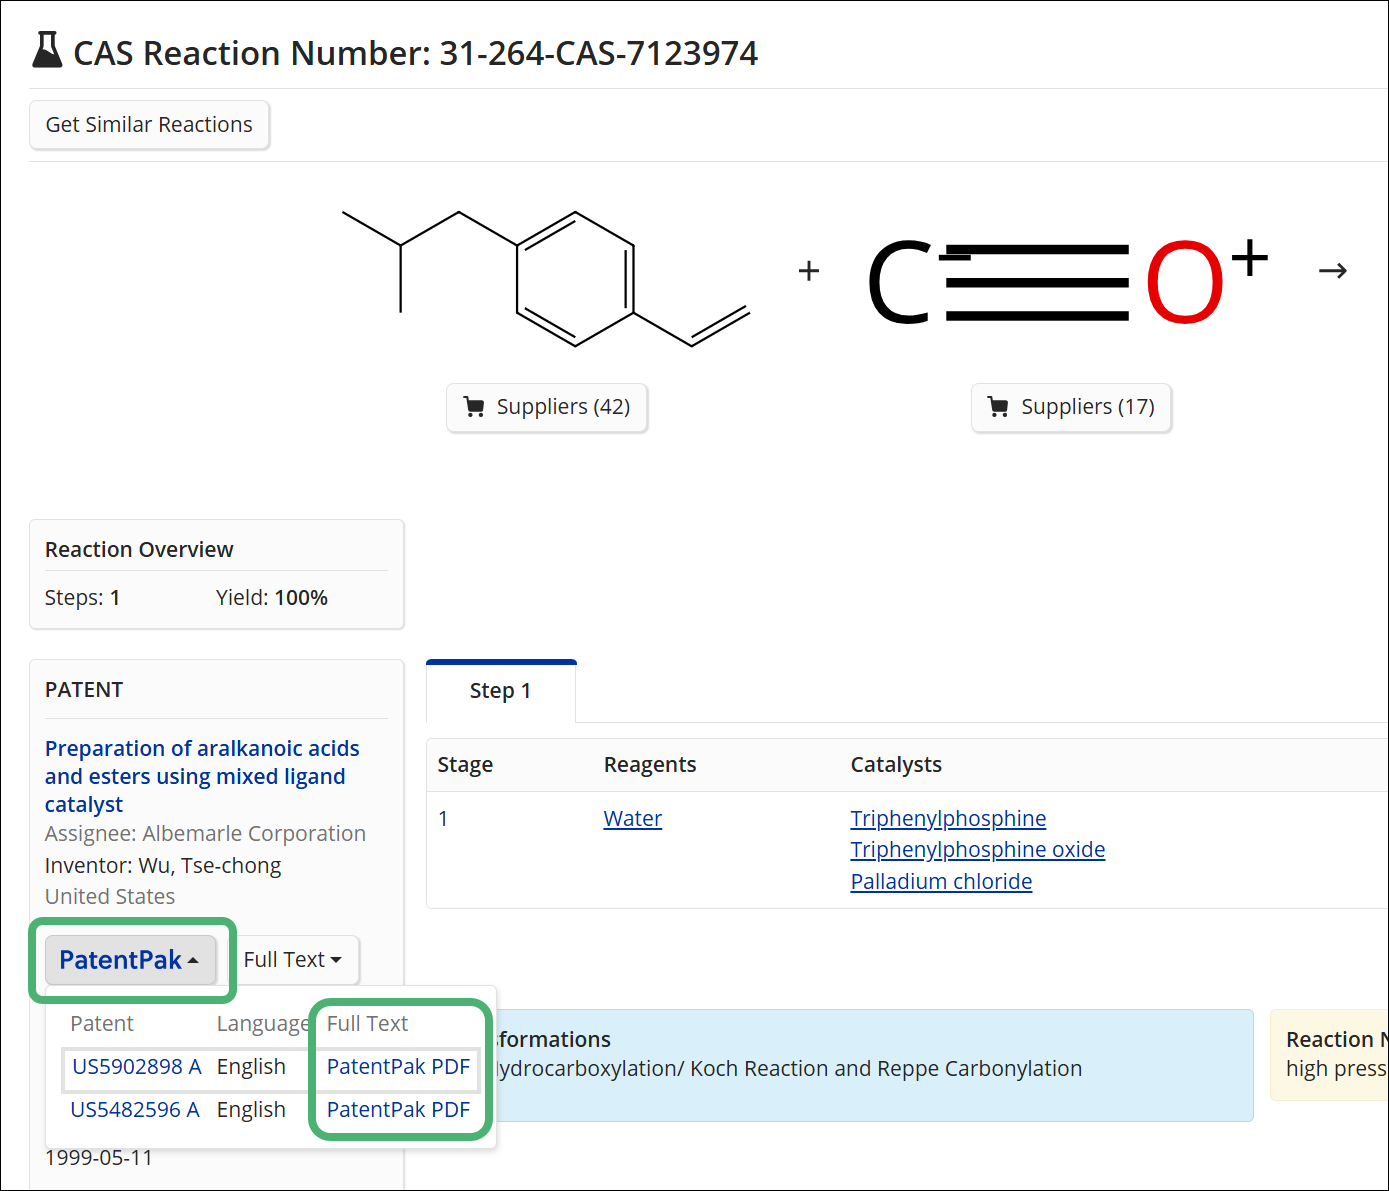Open patent US5902898 A

point(136,1067)
